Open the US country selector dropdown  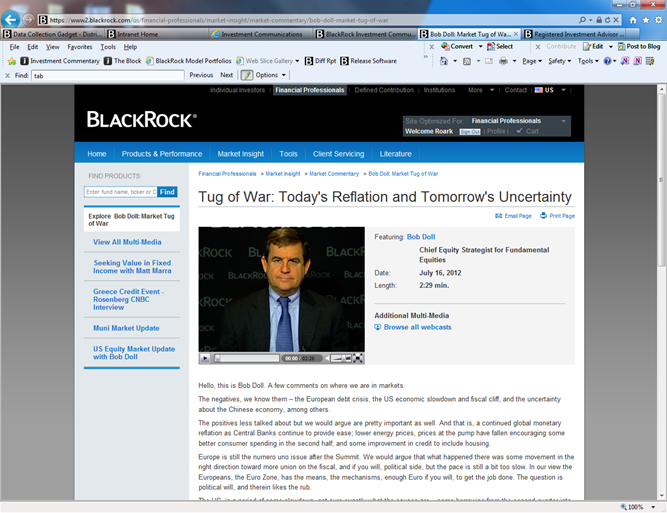(550, 90)
